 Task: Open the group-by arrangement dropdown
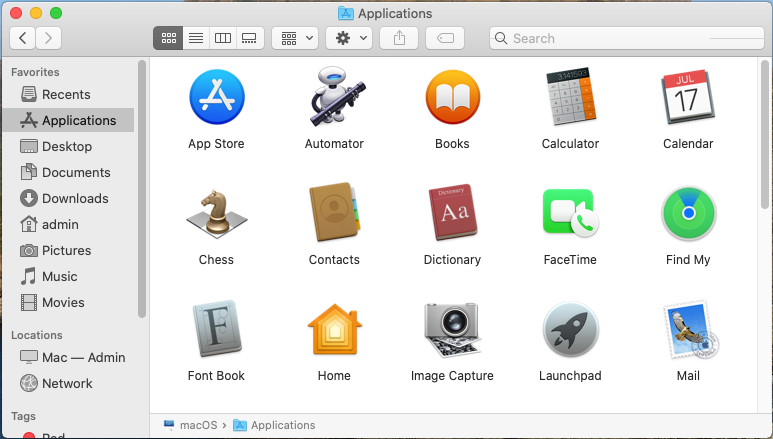(x=295, y=38)
